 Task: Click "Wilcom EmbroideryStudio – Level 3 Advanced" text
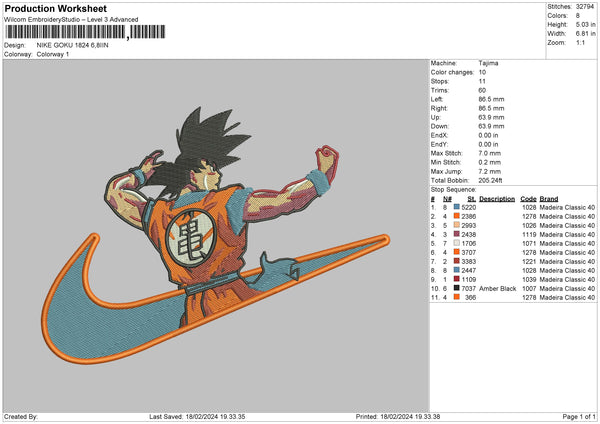tap(71, 20)
